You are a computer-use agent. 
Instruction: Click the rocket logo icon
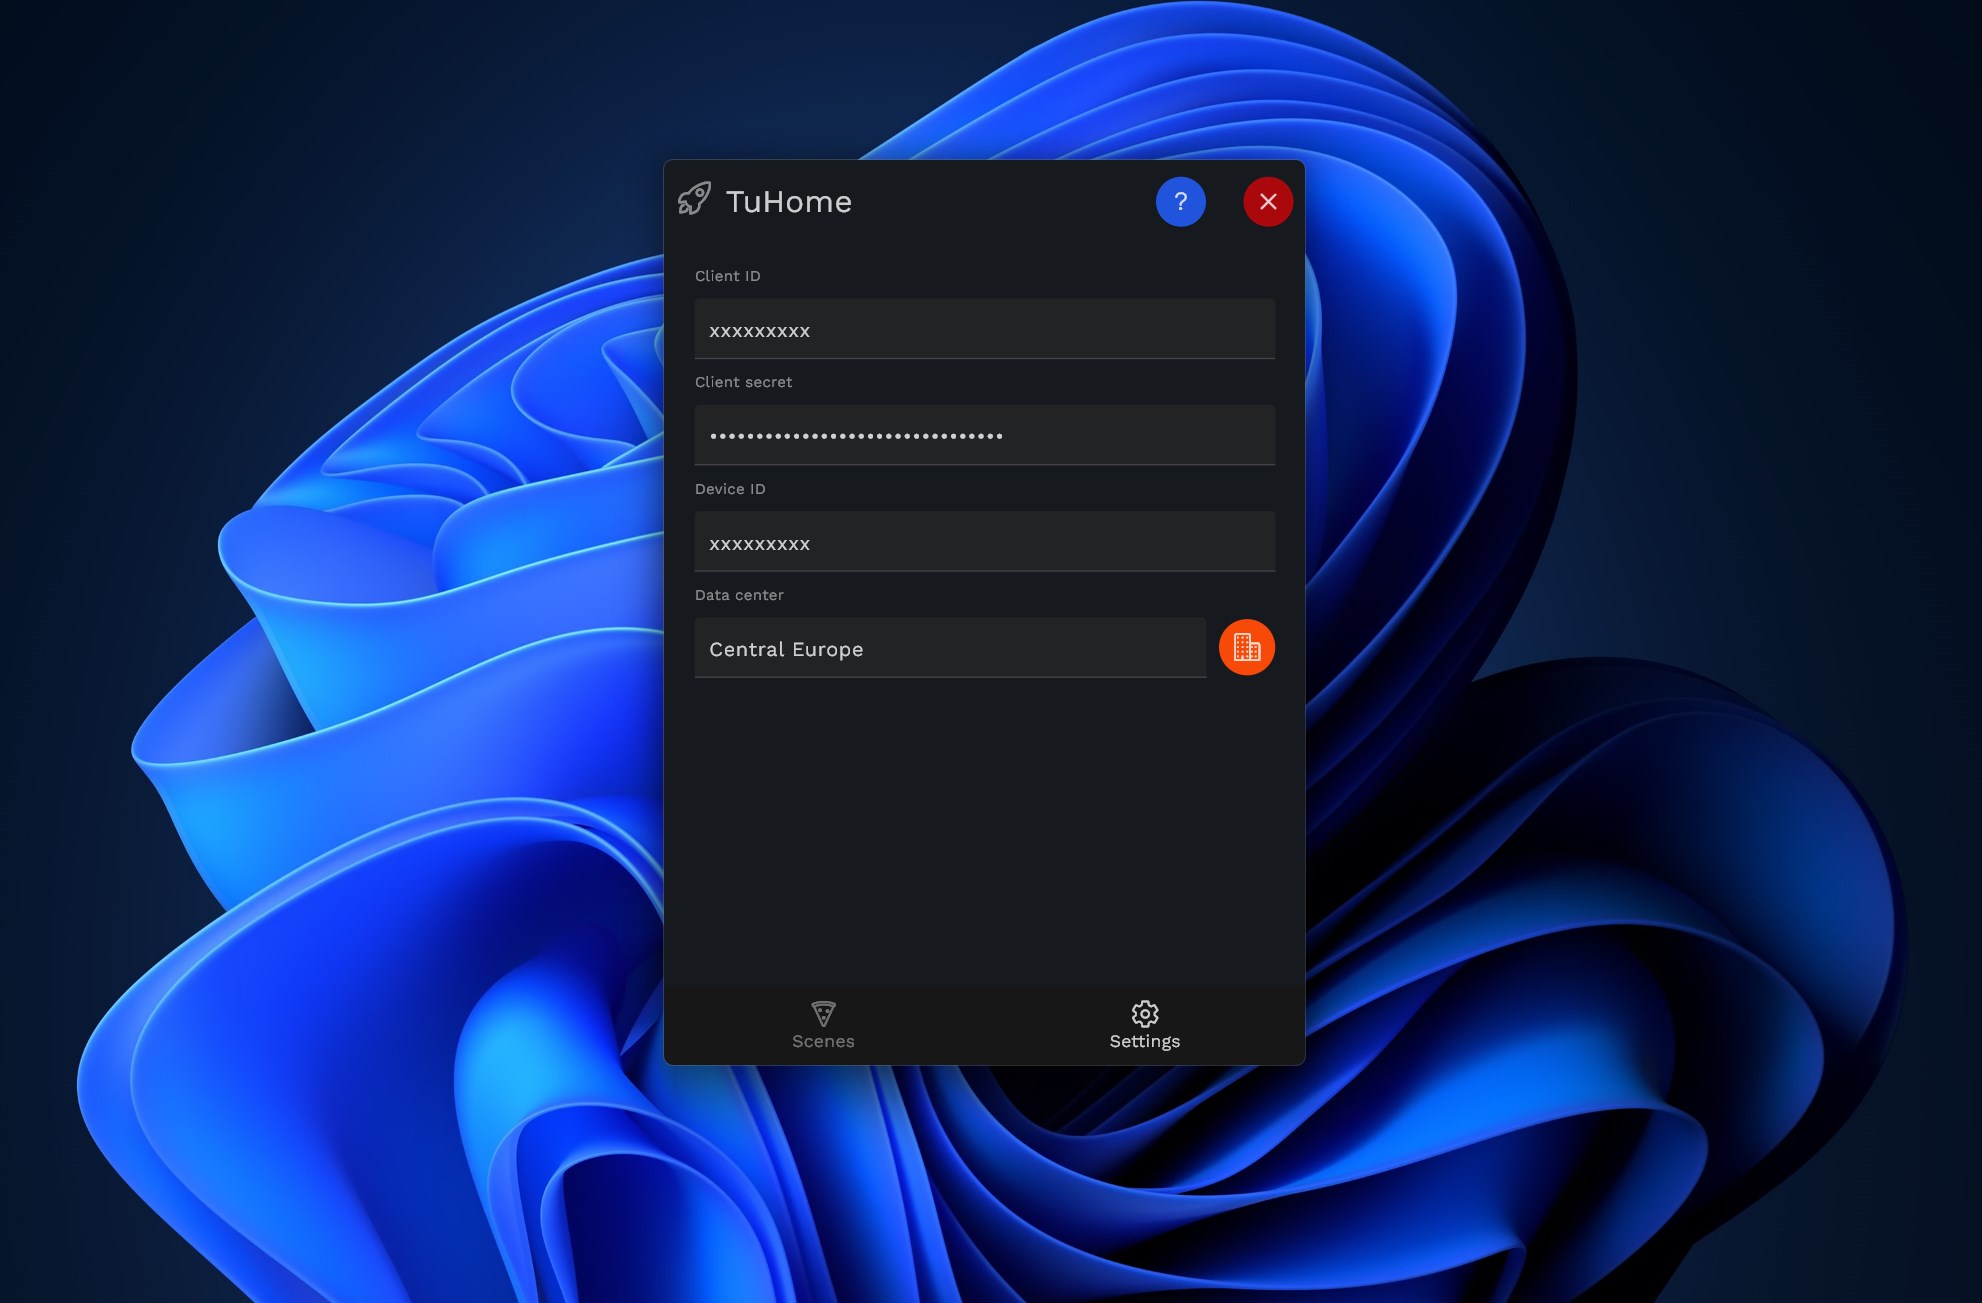(694, 199)
